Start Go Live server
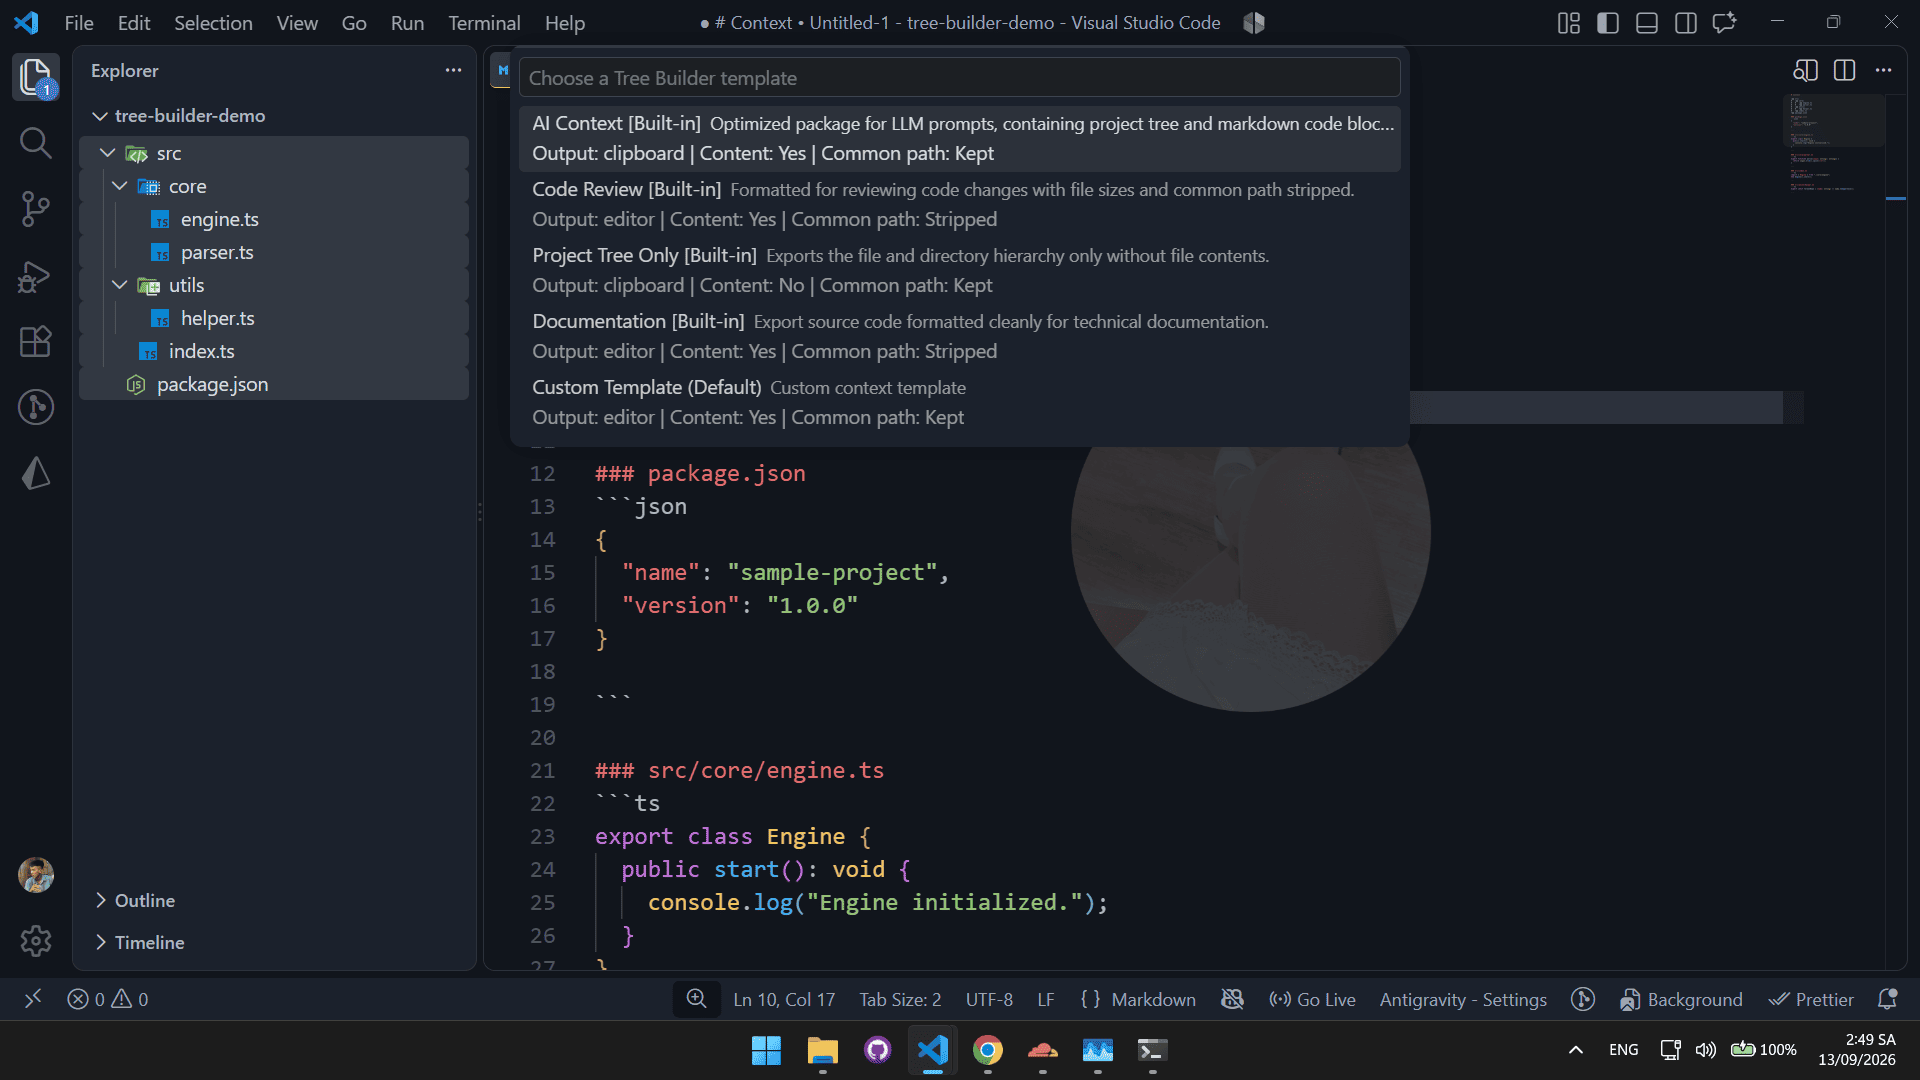This screenshot has width=1920, height=1080. 1312,999
